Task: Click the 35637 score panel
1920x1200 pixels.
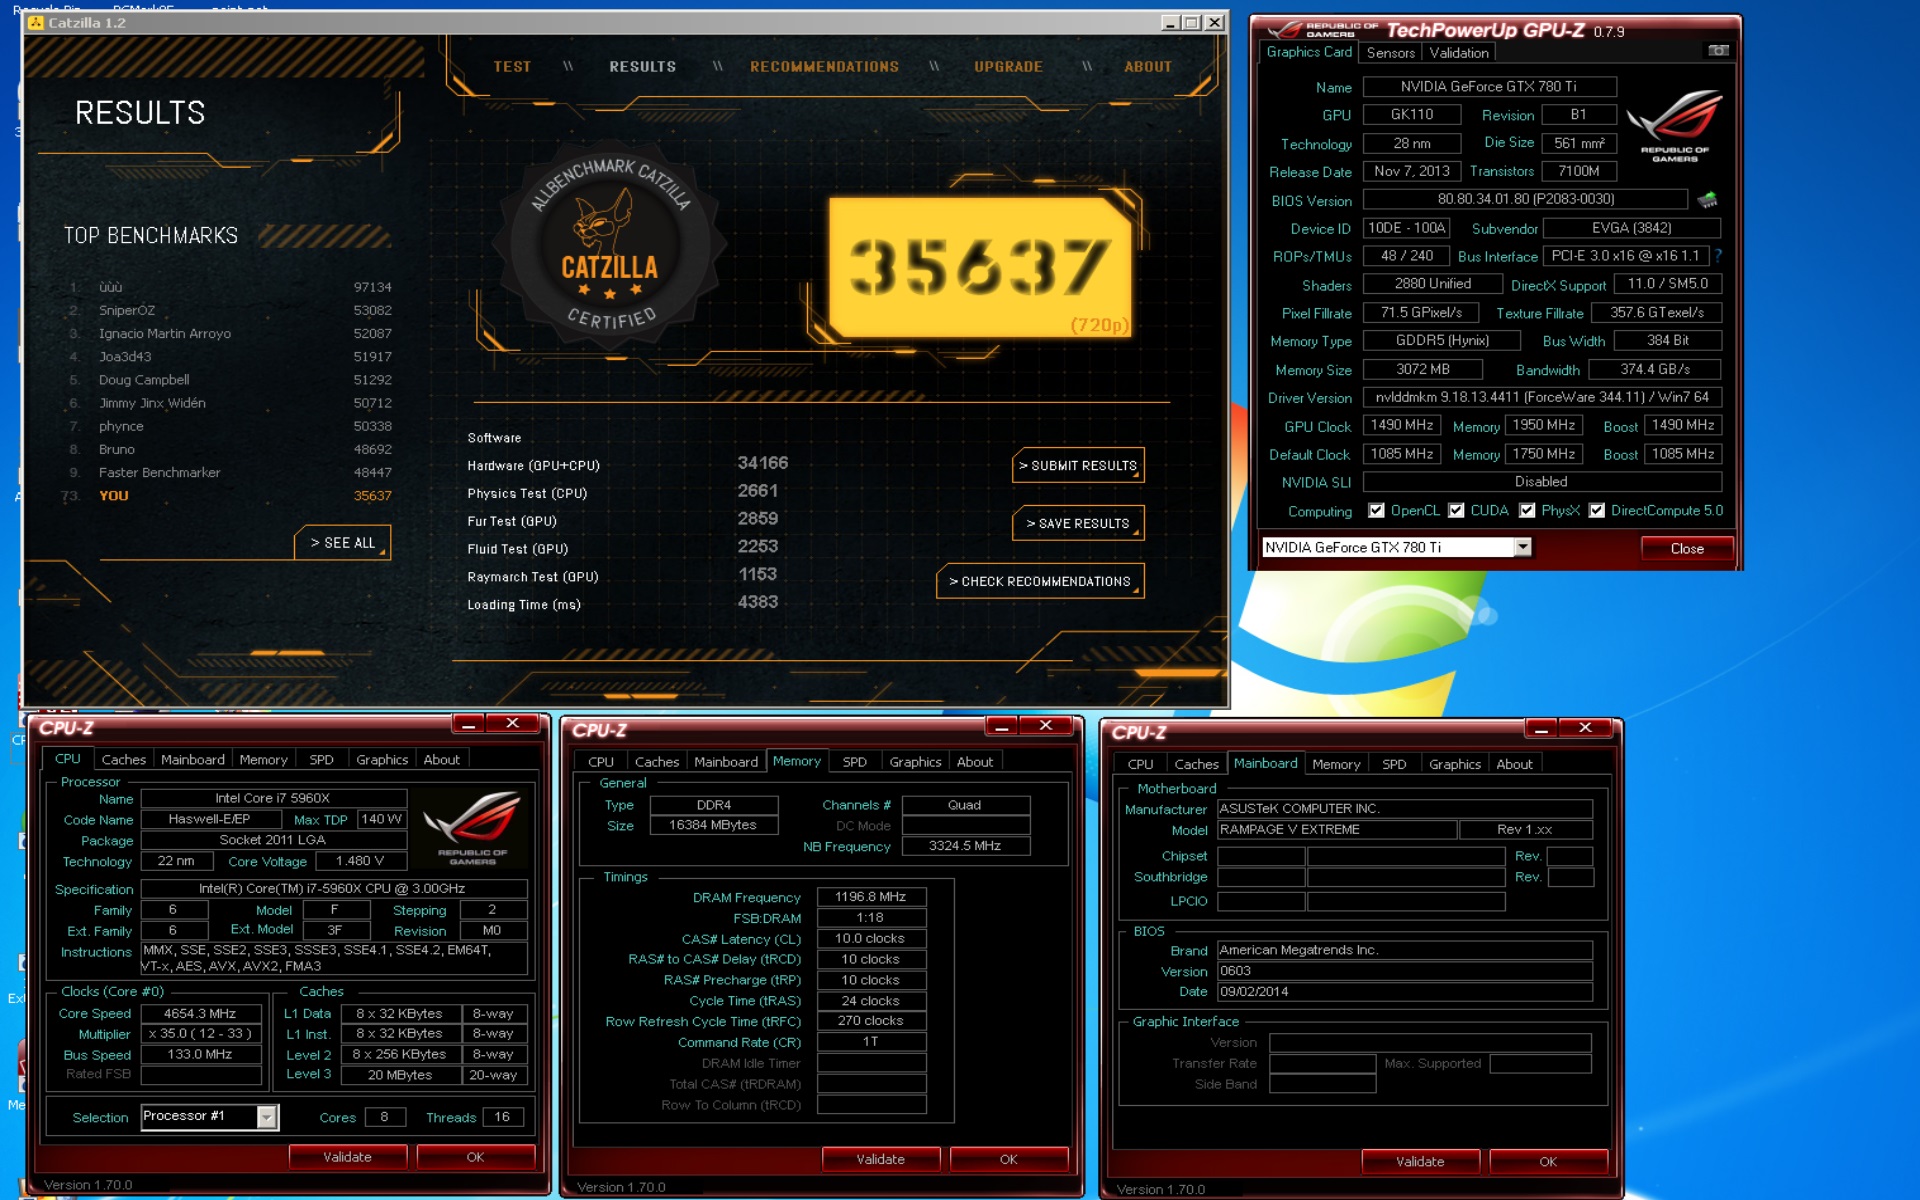Action: pyautogui.click(x=980, y=267)
